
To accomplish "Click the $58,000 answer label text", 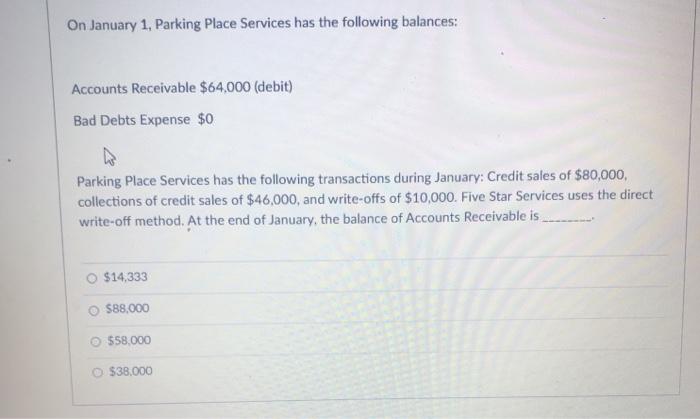I will [129, 340].
